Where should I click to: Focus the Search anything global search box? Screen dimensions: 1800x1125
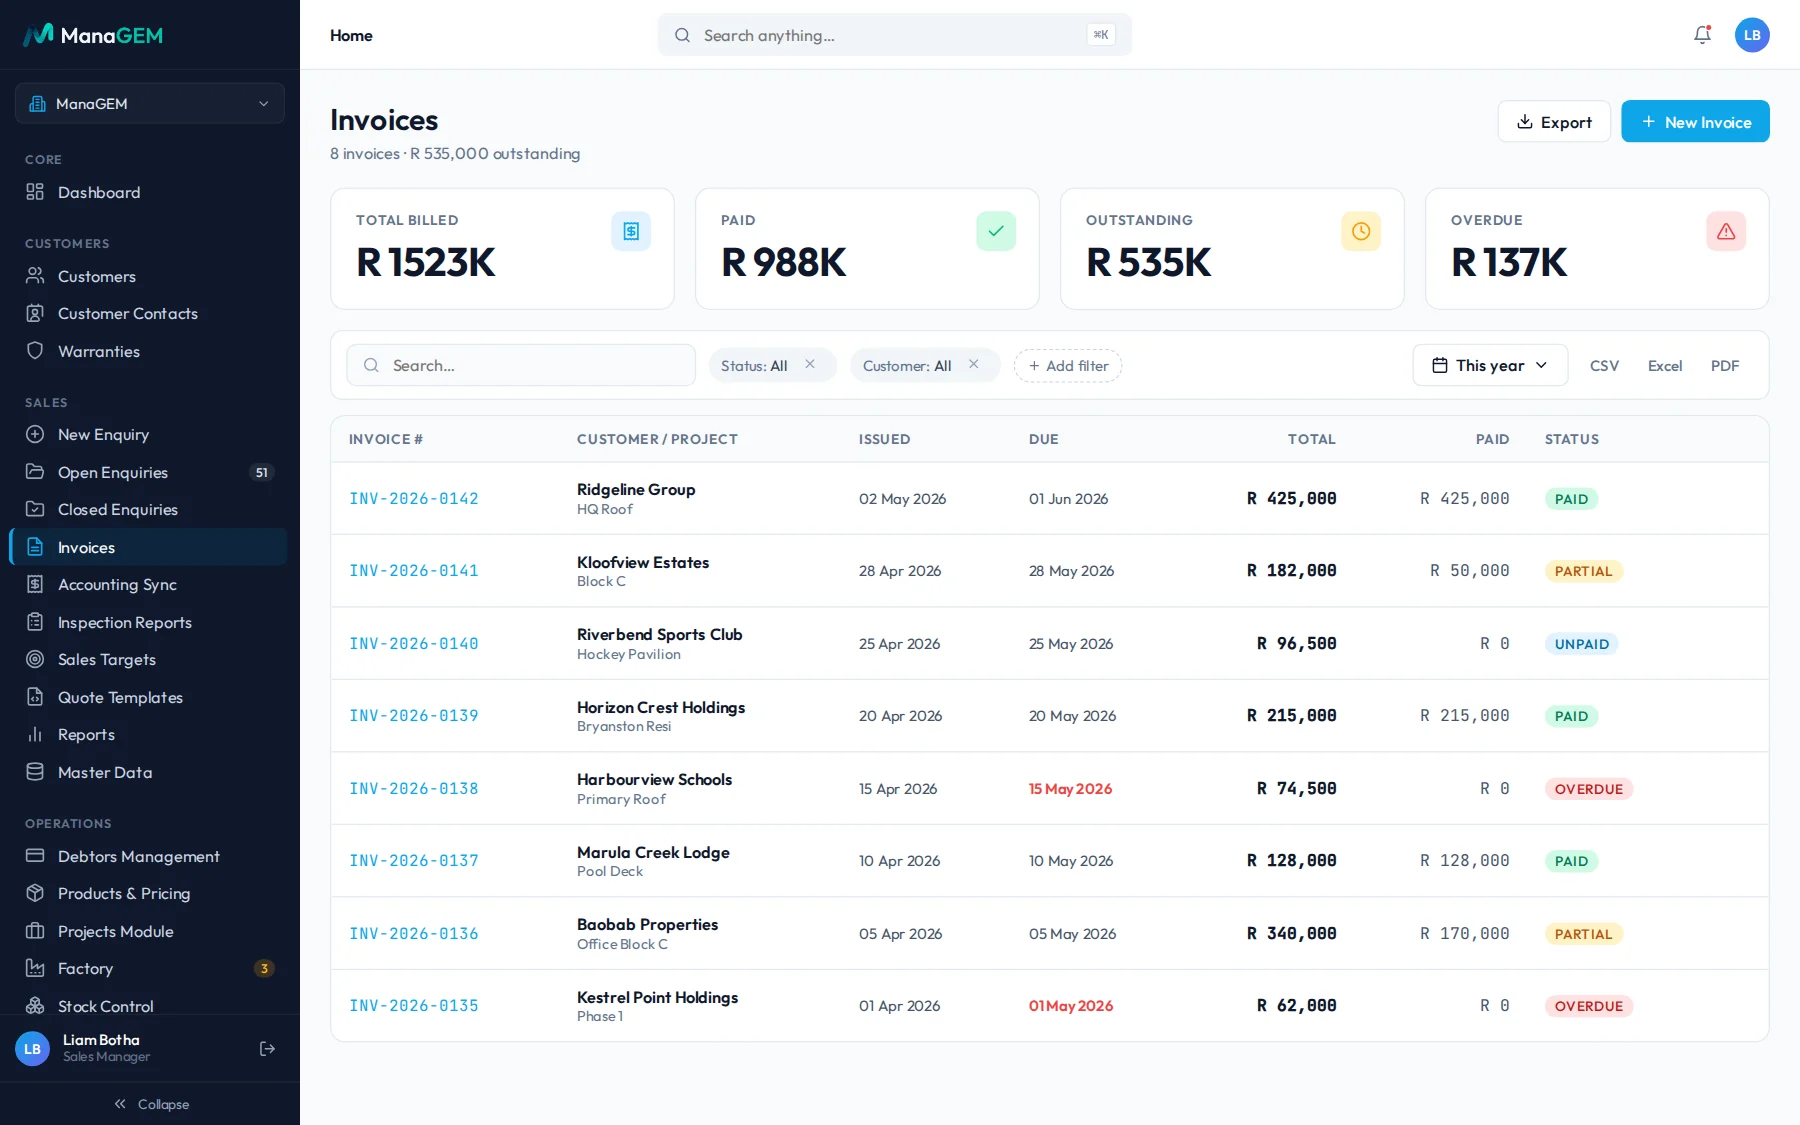pos(895,35)
